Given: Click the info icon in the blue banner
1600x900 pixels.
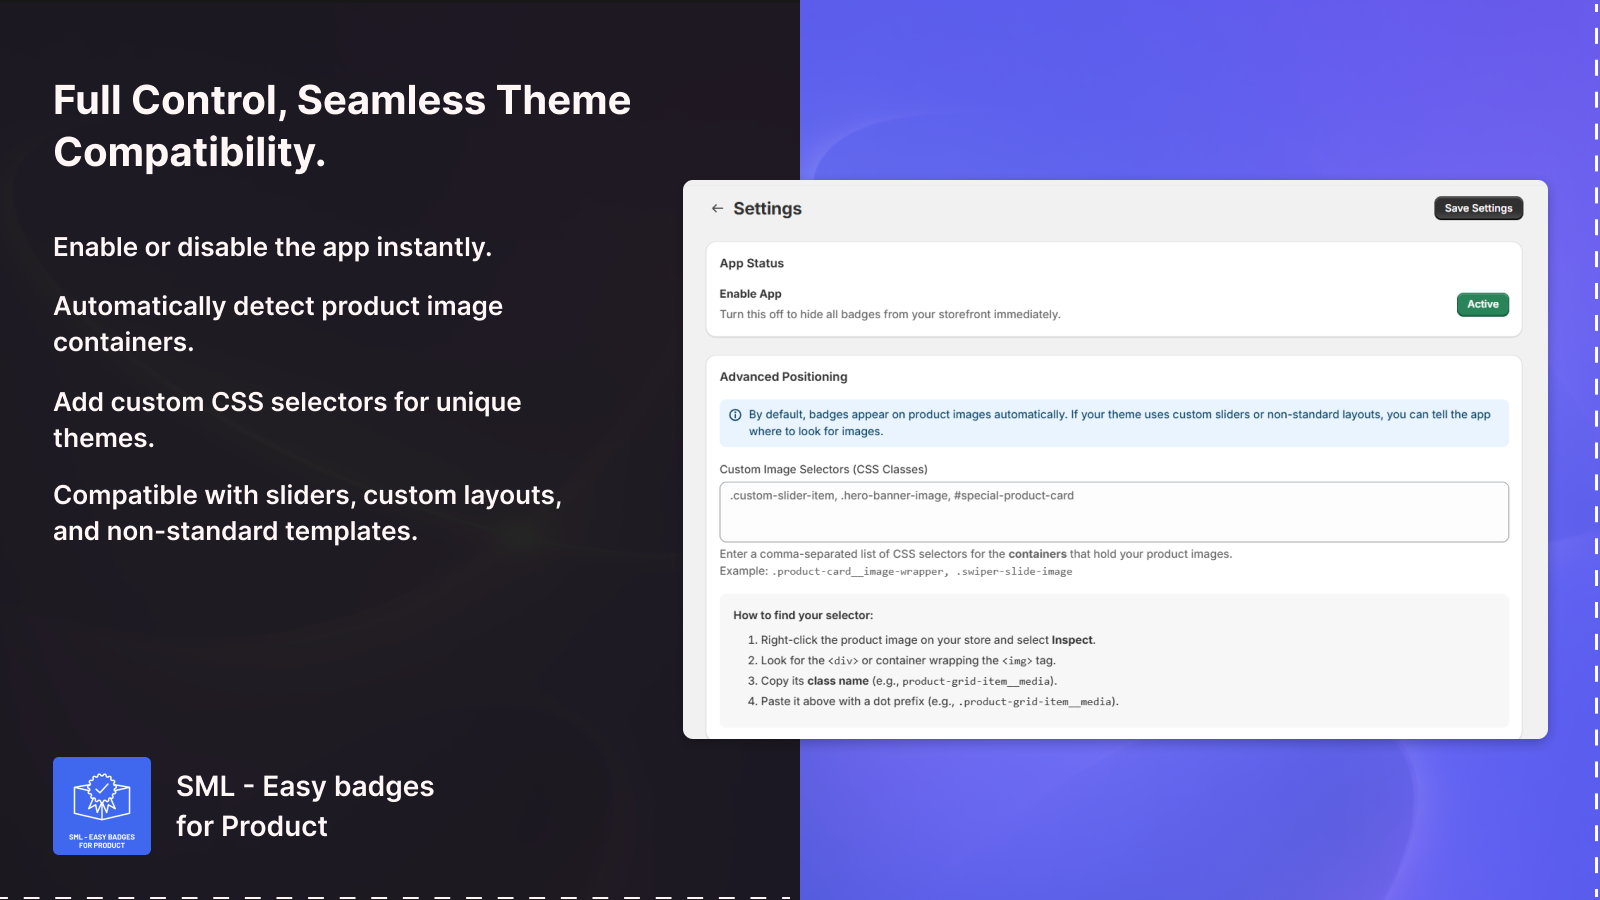Looking at the screenshot, I should pyautogui.click(x=735, y=415).
